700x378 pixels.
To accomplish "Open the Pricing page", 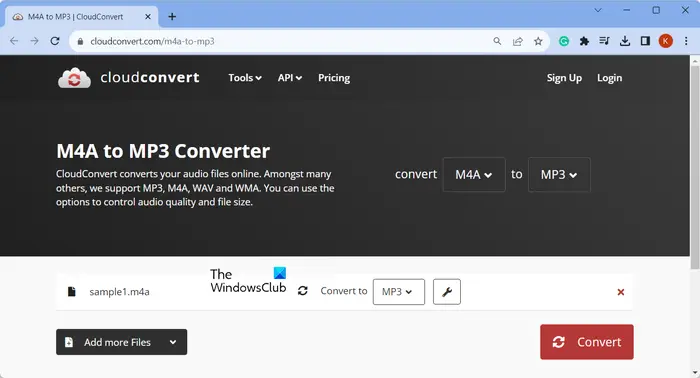I will 334,78.
